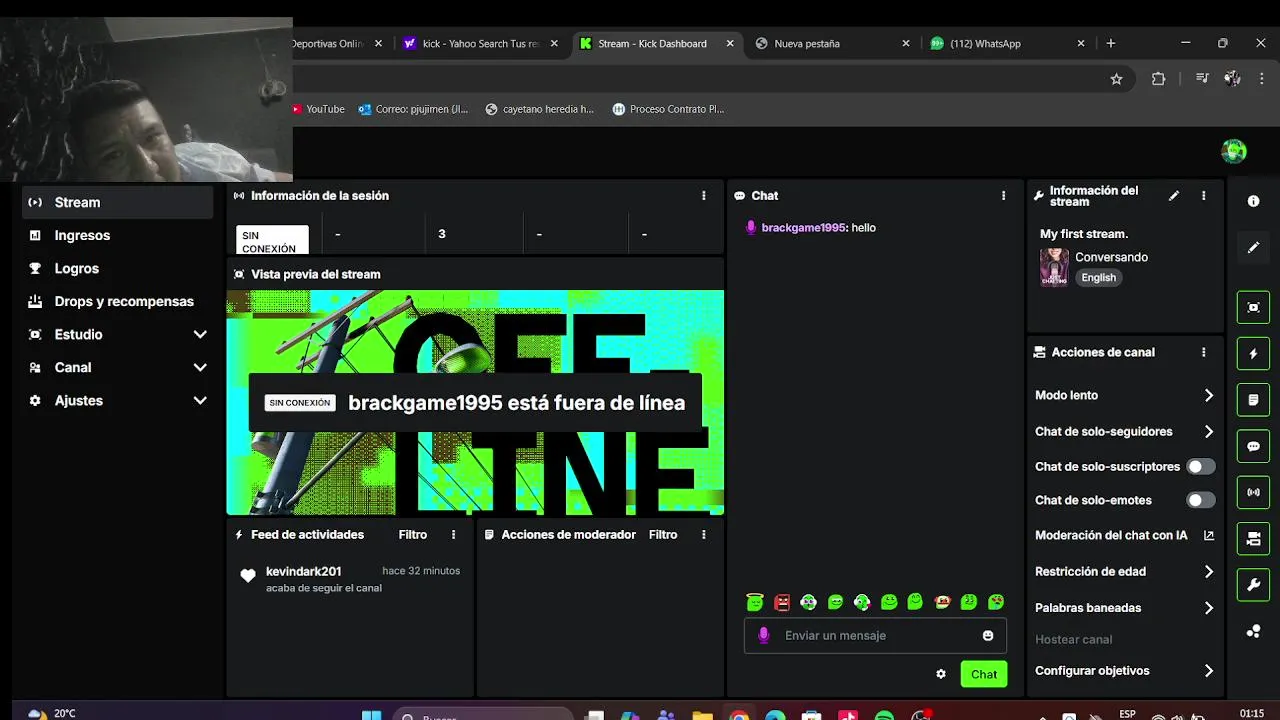
Task: Open Restricción de edad settings
Action: click(x=1124, y=572)
